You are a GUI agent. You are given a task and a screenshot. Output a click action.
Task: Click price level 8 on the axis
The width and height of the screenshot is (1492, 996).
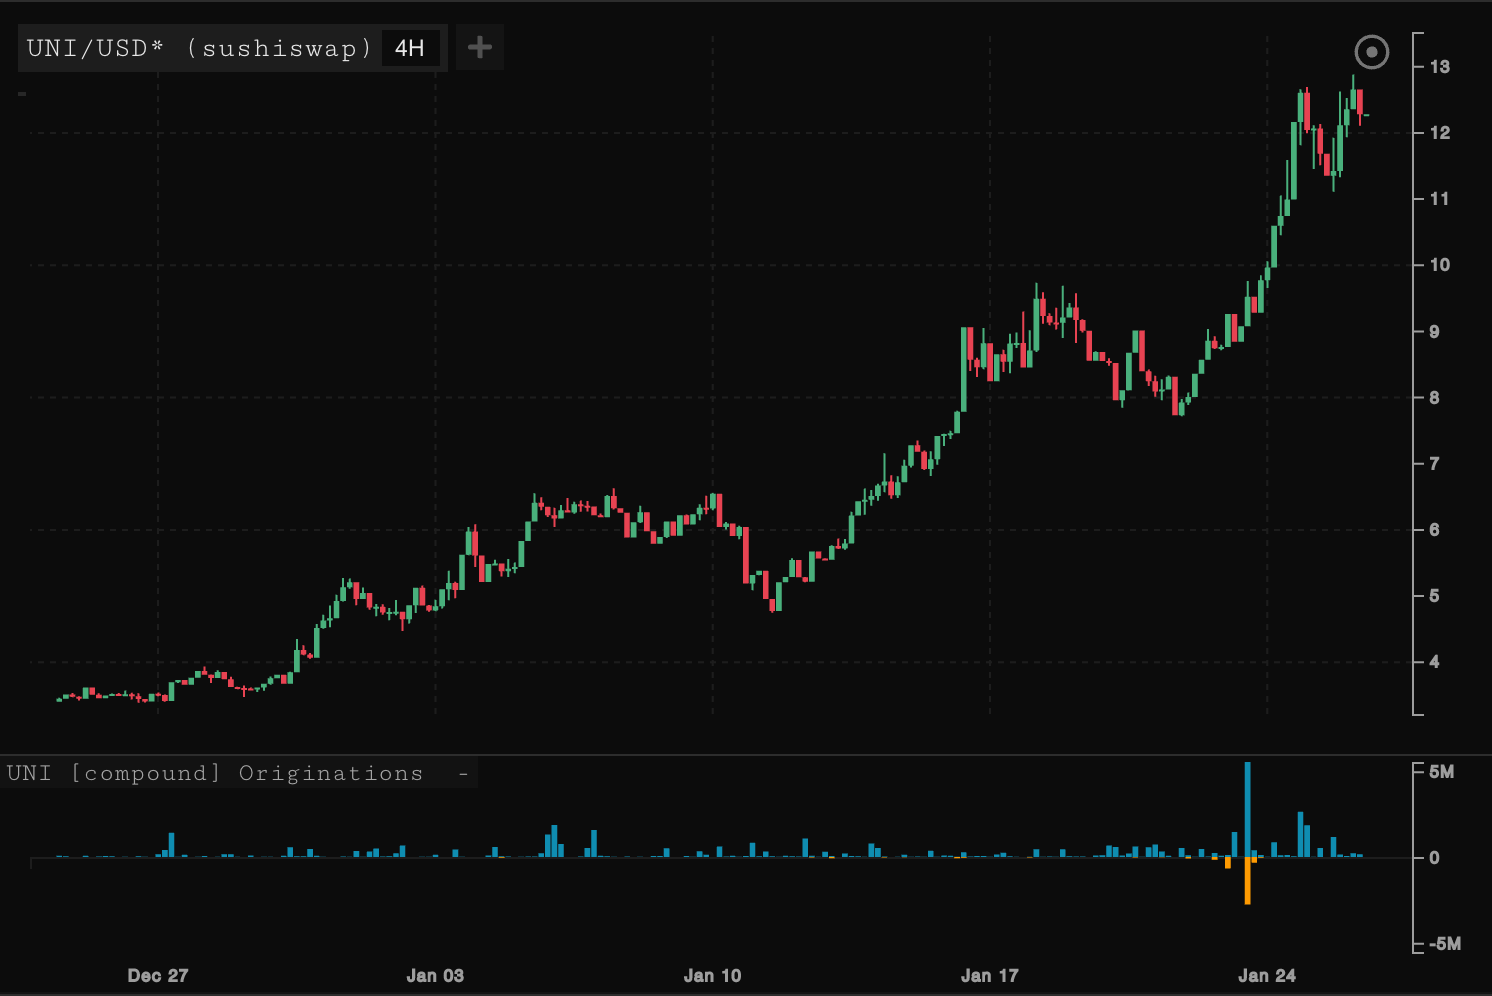(x=1434, y=398)
